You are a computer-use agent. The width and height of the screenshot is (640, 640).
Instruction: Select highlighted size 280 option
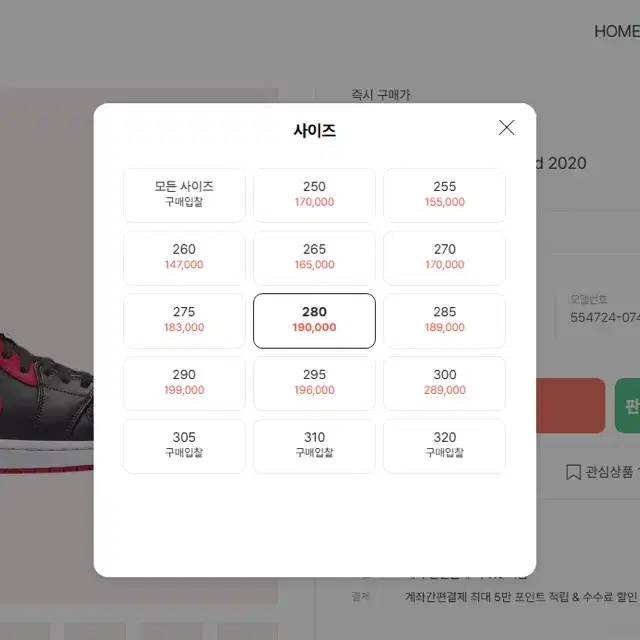314,321
